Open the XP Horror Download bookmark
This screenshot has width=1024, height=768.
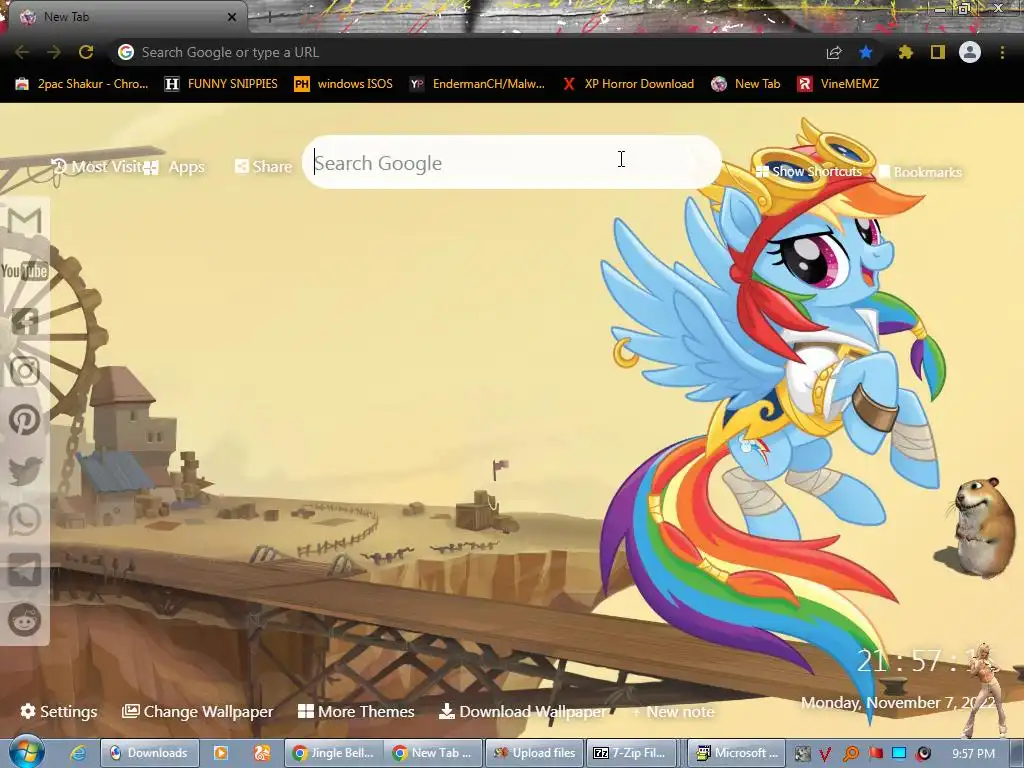pyautogui.click(x=628, y=84)
